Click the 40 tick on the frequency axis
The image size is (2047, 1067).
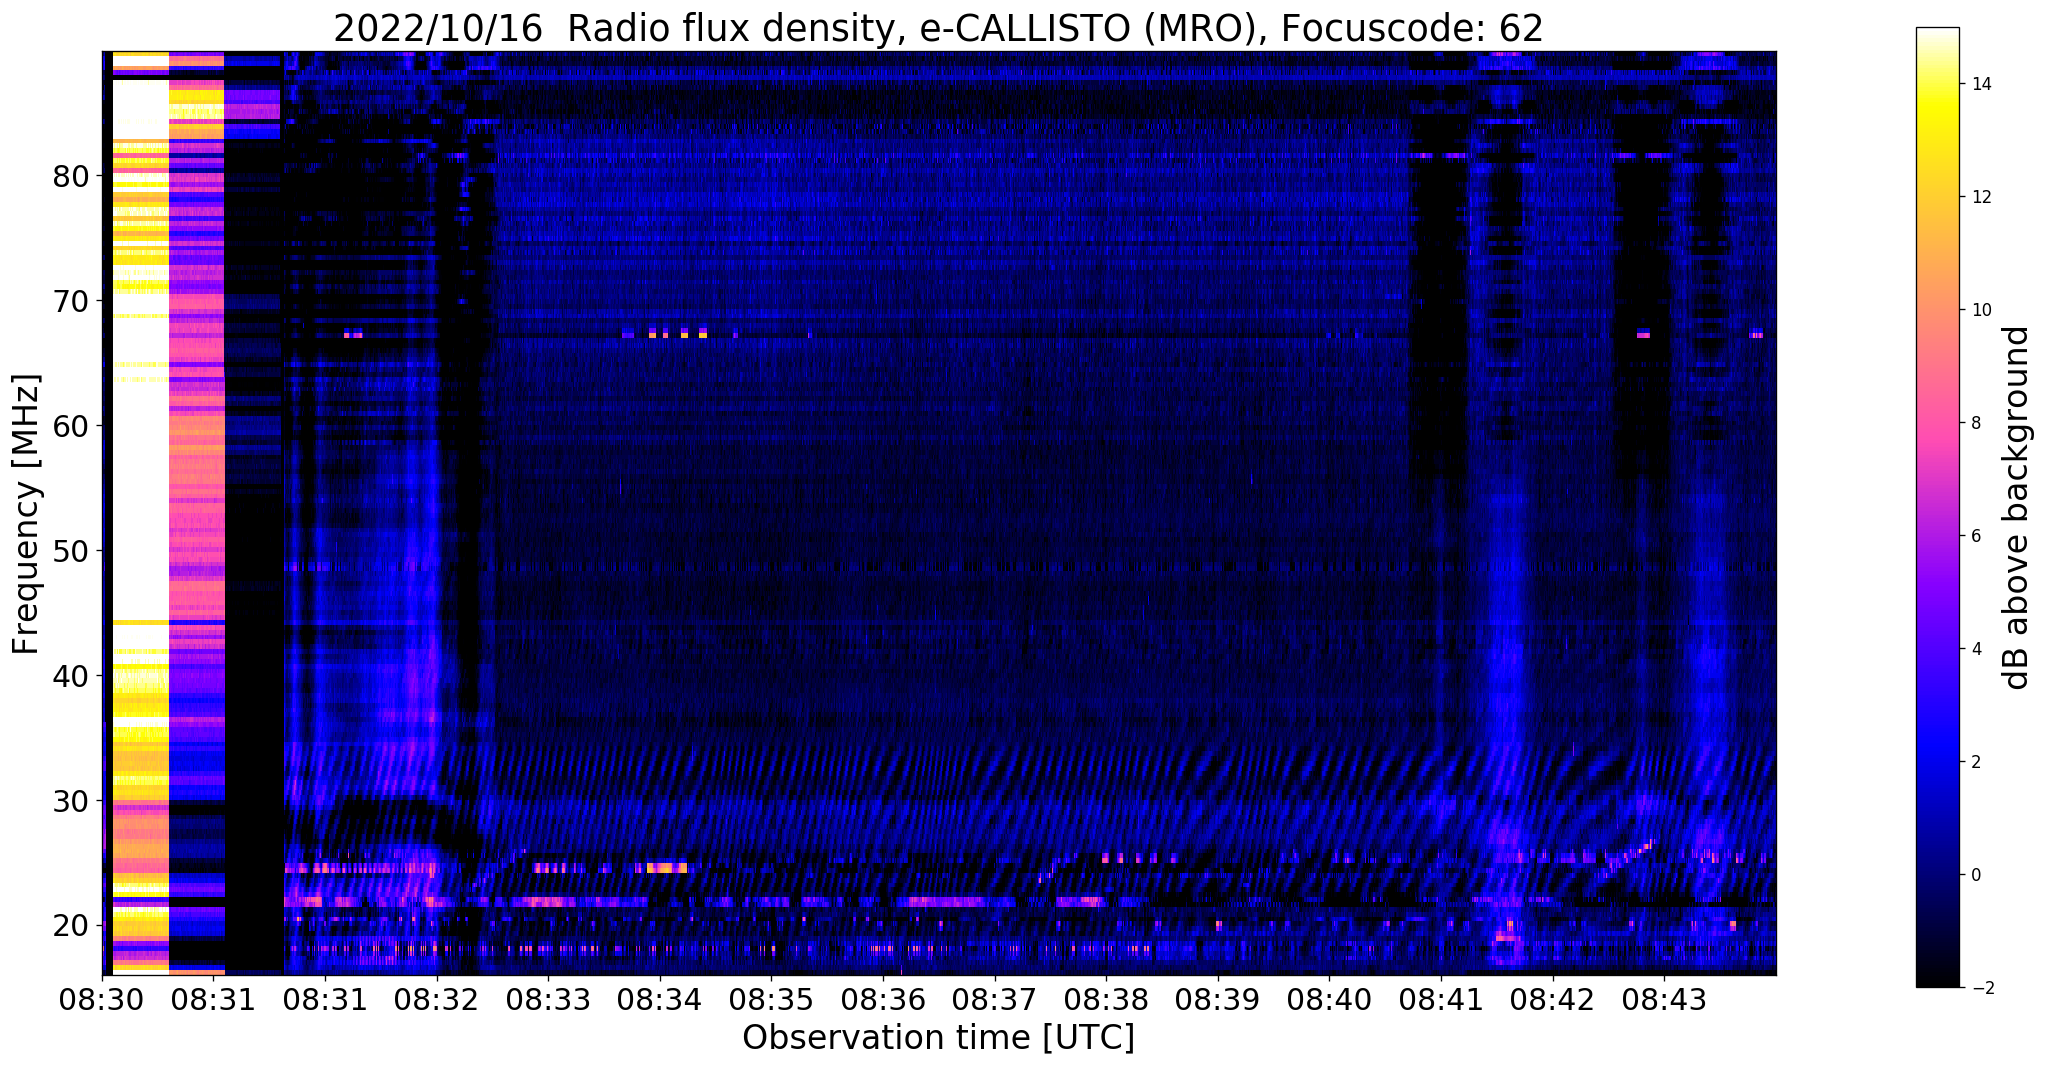pyautogui.click(x=72, y=676)
